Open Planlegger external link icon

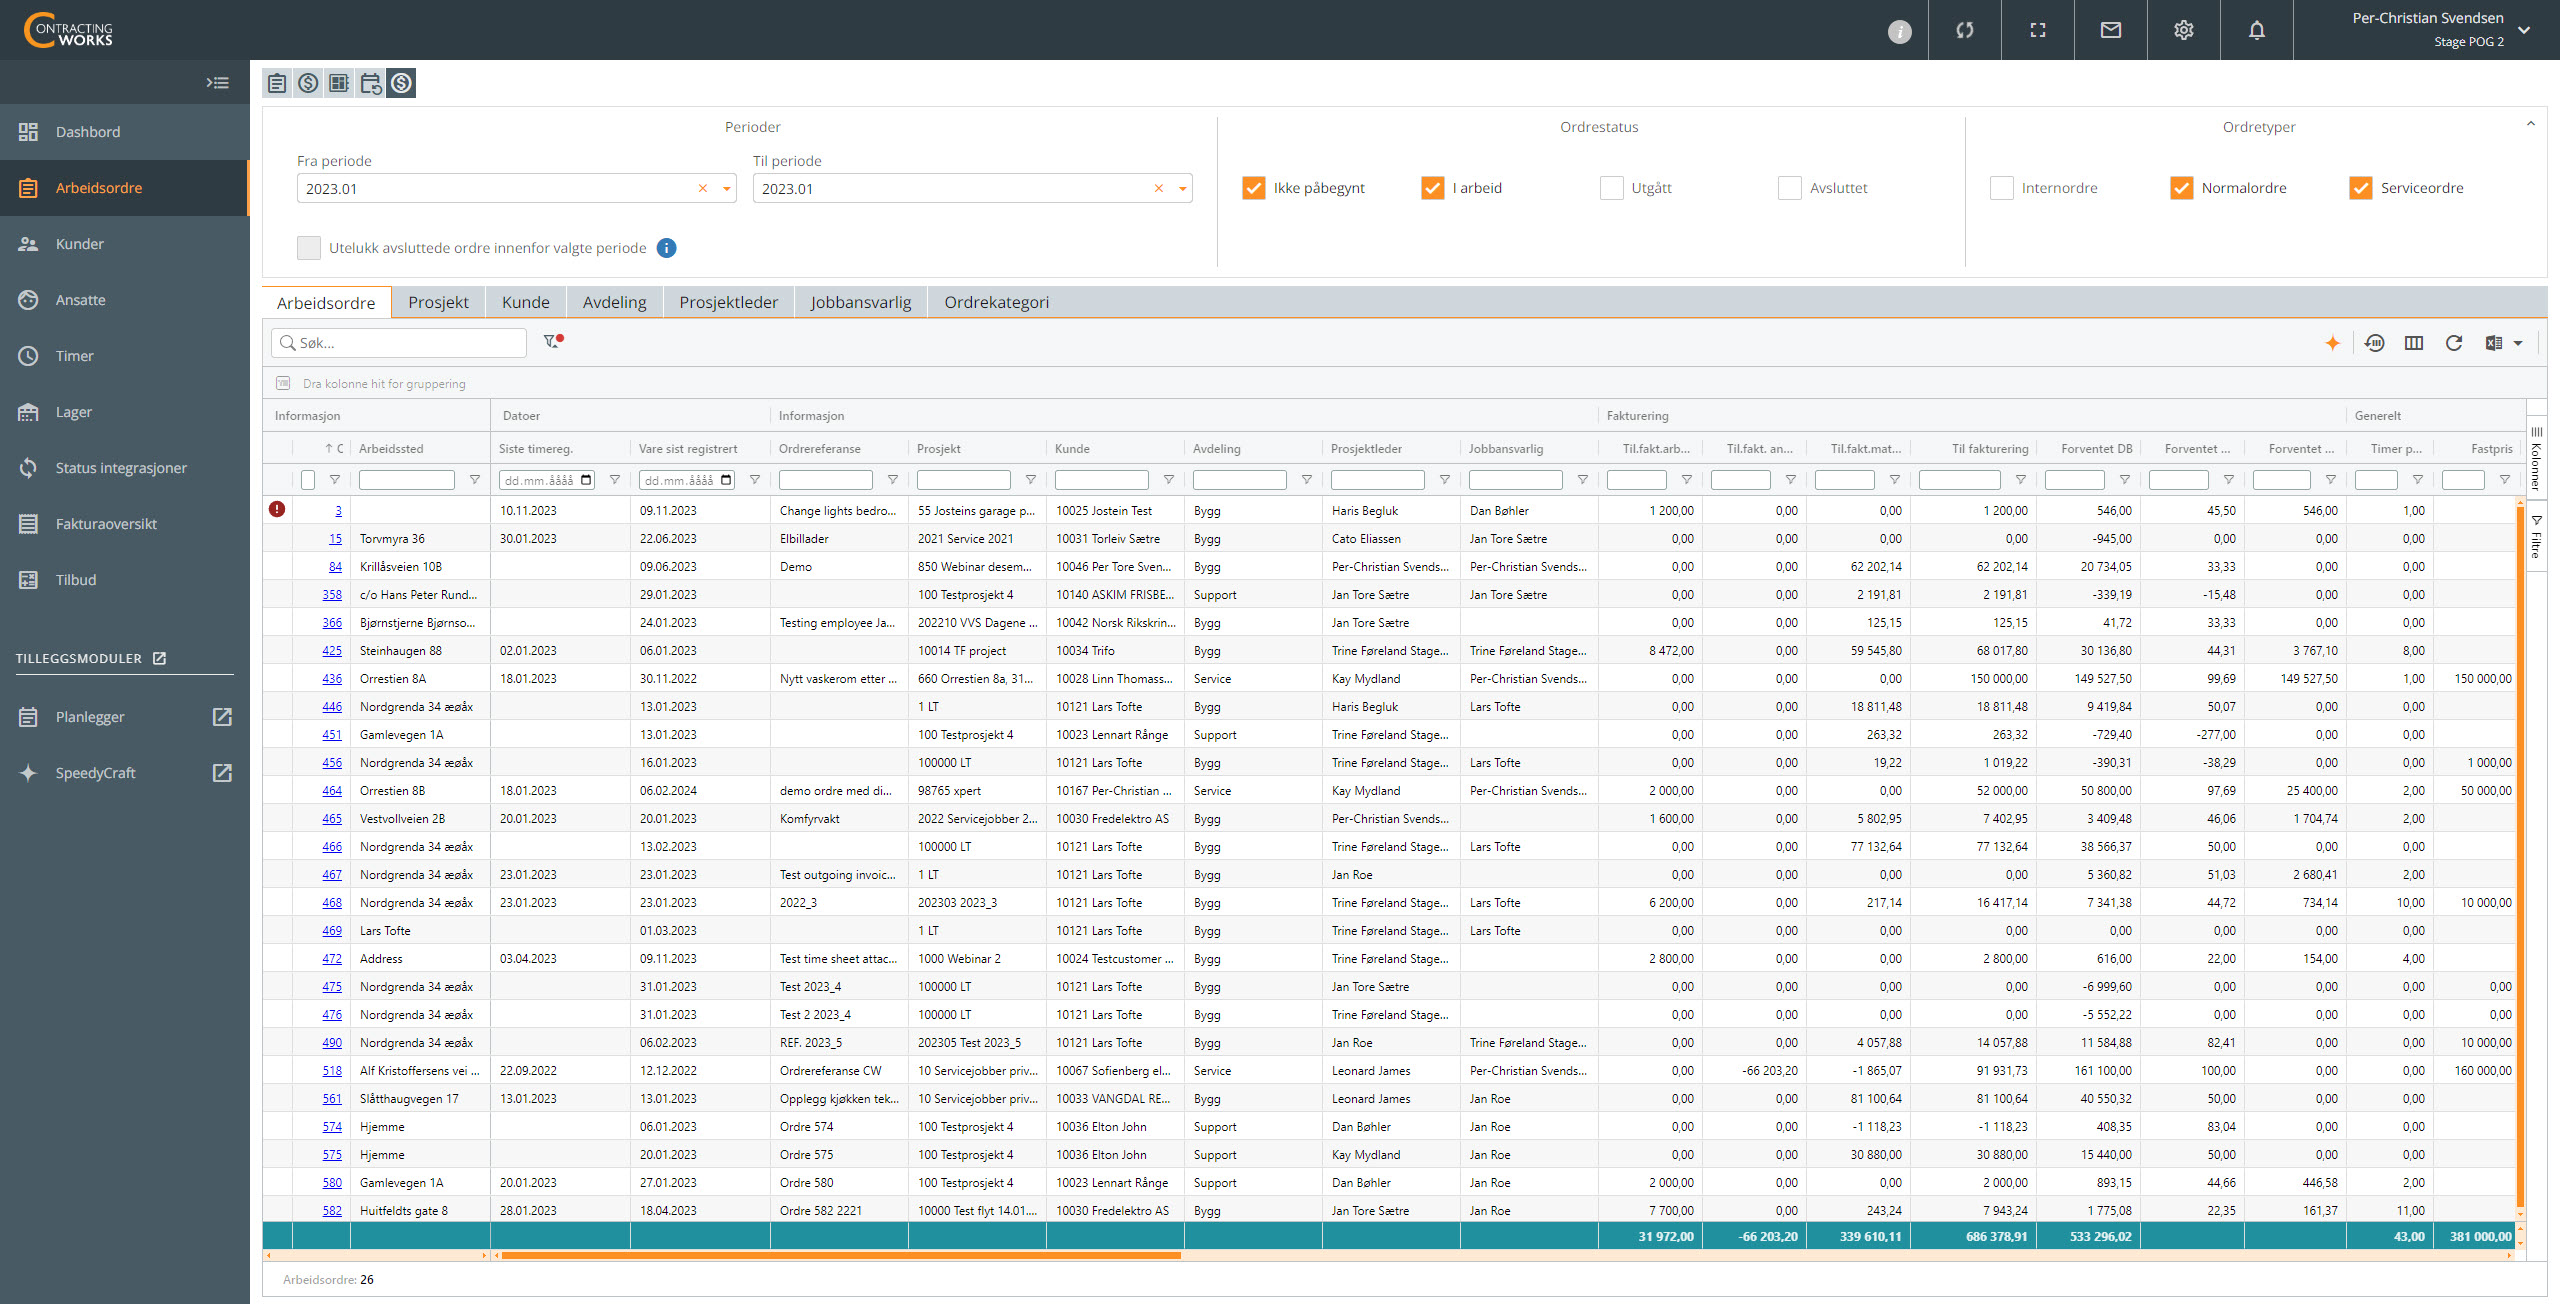(222, 717)
